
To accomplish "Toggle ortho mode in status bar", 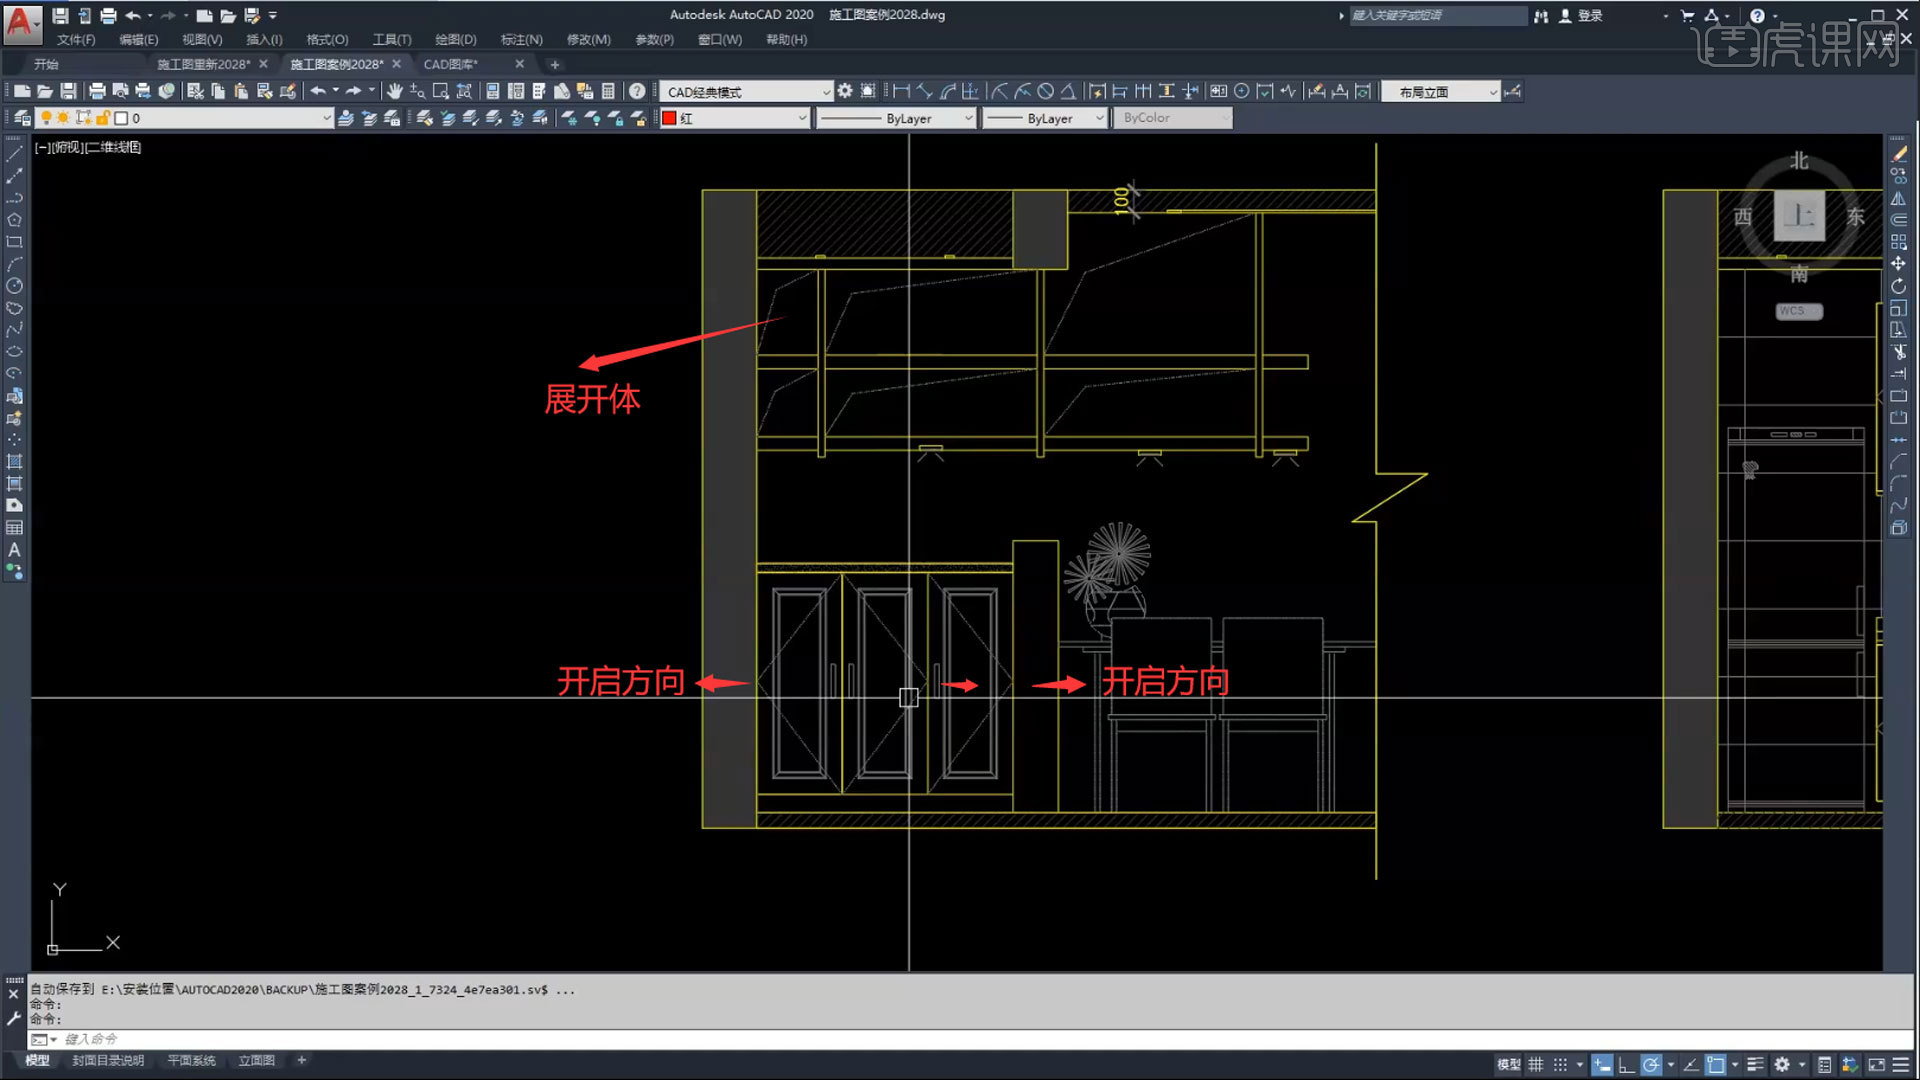I will [1627, 1065].
